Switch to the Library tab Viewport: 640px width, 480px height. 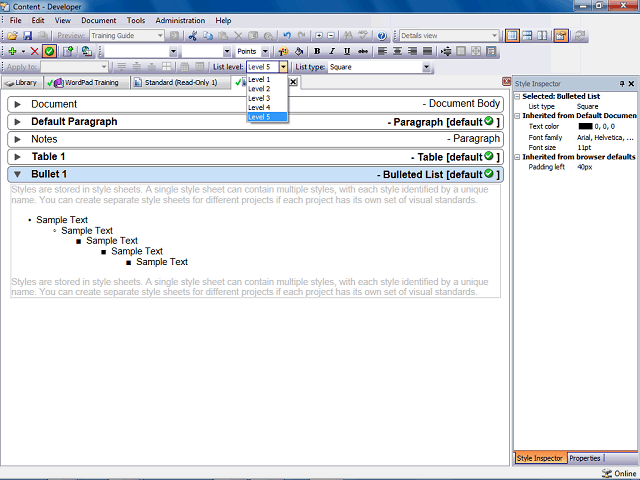point(21,83)
